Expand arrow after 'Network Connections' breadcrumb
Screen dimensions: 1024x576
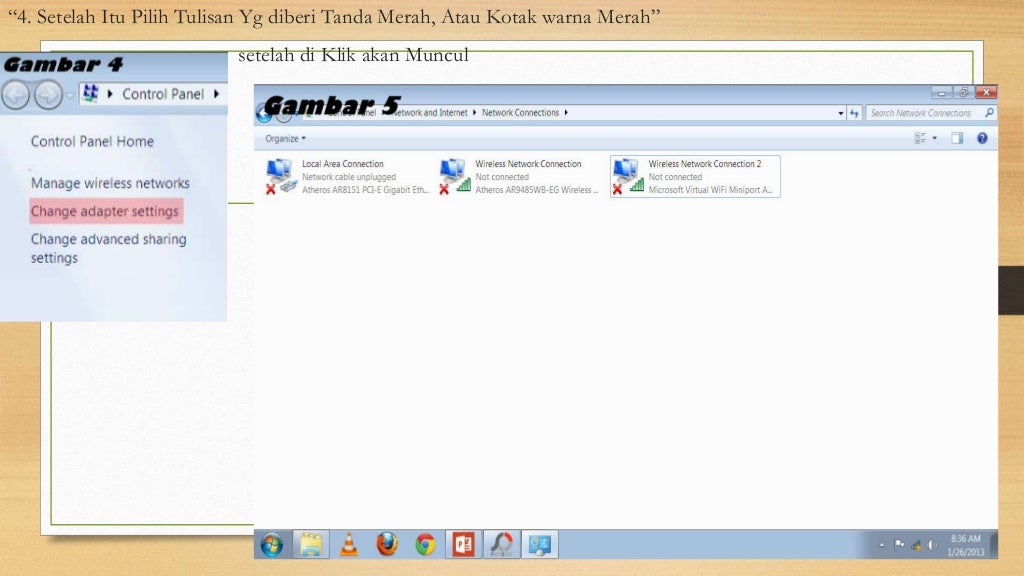[x=566, y=112]
